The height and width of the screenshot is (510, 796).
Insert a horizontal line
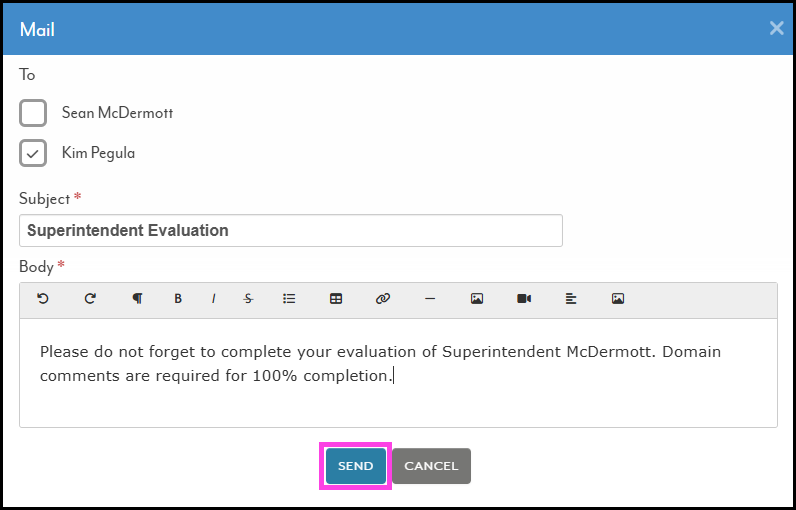(x=430, y=298)
